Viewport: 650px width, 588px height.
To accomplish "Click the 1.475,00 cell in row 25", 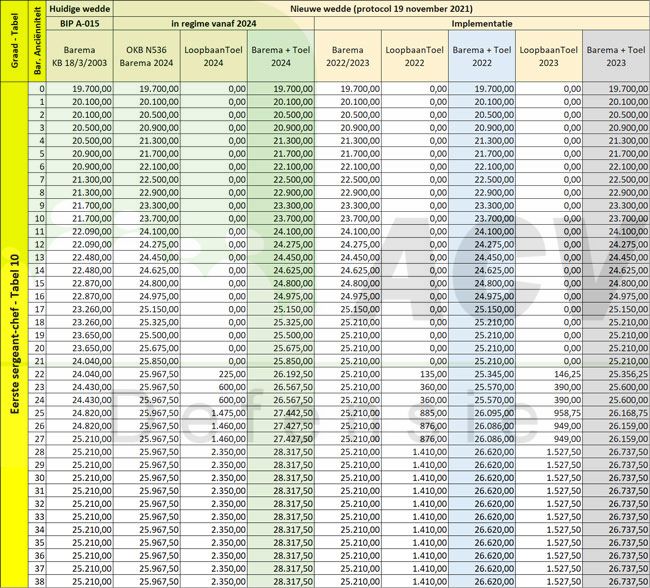I will pos(213,413).
